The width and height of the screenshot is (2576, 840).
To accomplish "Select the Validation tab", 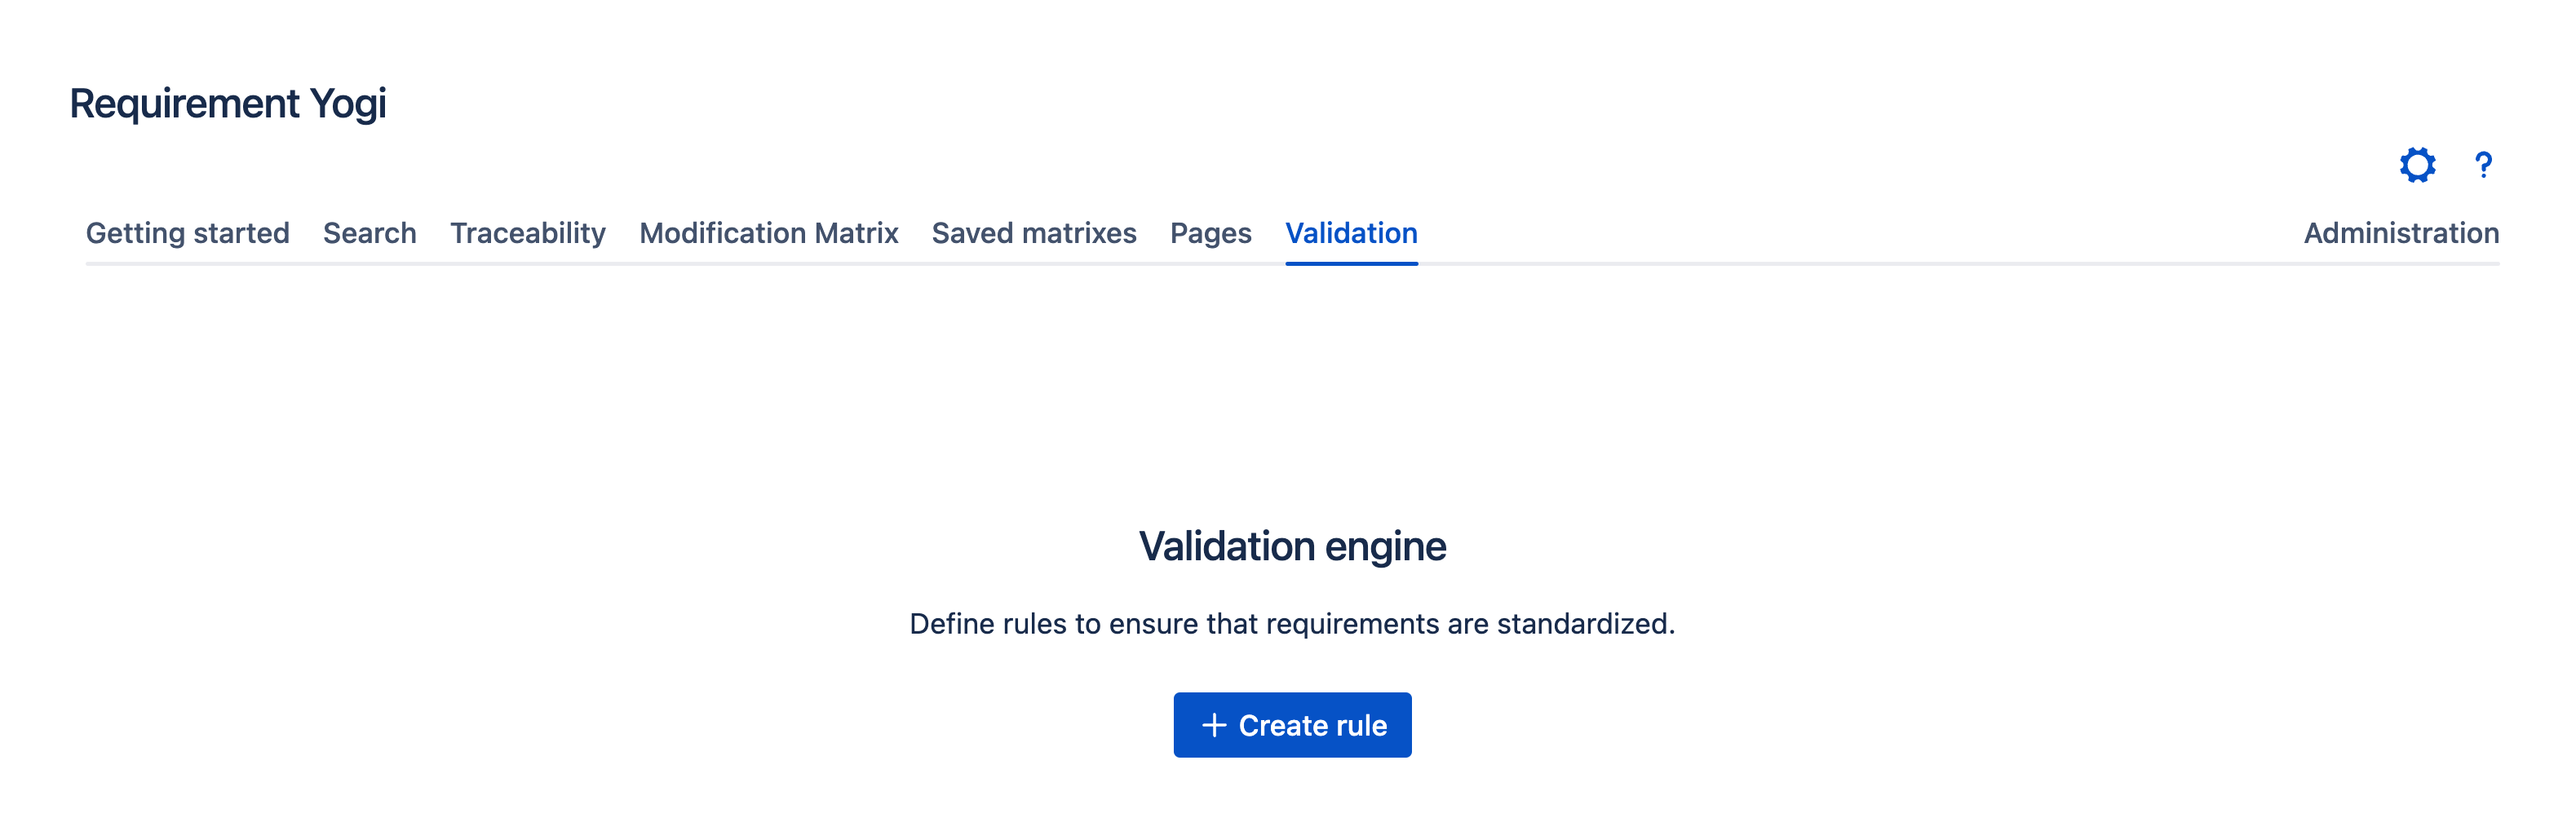I will click(1351, 233).
